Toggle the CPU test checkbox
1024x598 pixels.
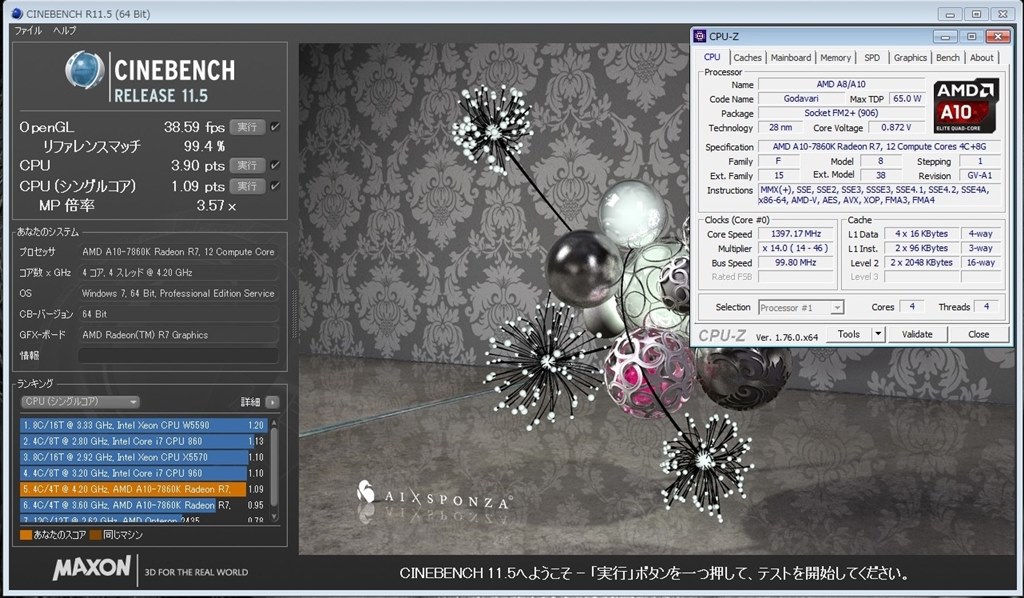click(275, 165)
